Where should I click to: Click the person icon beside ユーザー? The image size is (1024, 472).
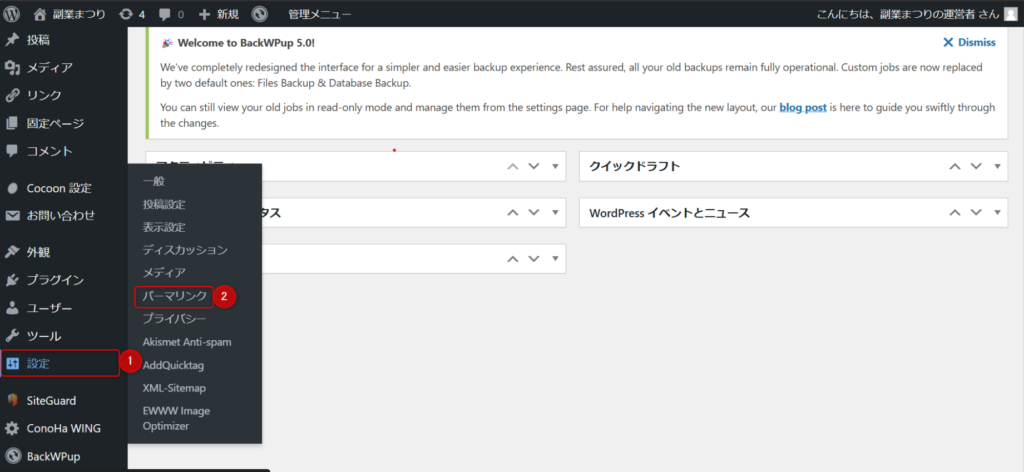12,308
